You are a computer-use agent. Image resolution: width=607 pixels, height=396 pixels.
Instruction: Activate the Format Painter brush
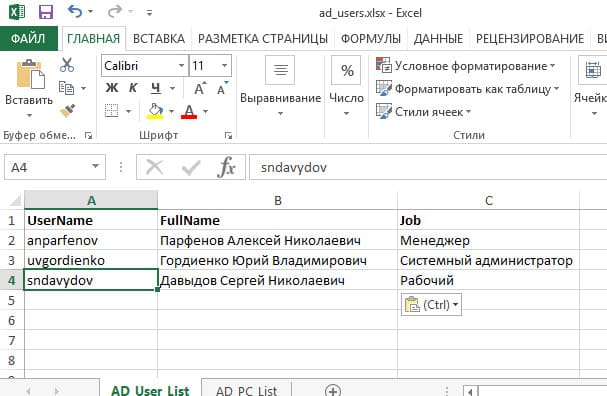[x=67, y=111]
